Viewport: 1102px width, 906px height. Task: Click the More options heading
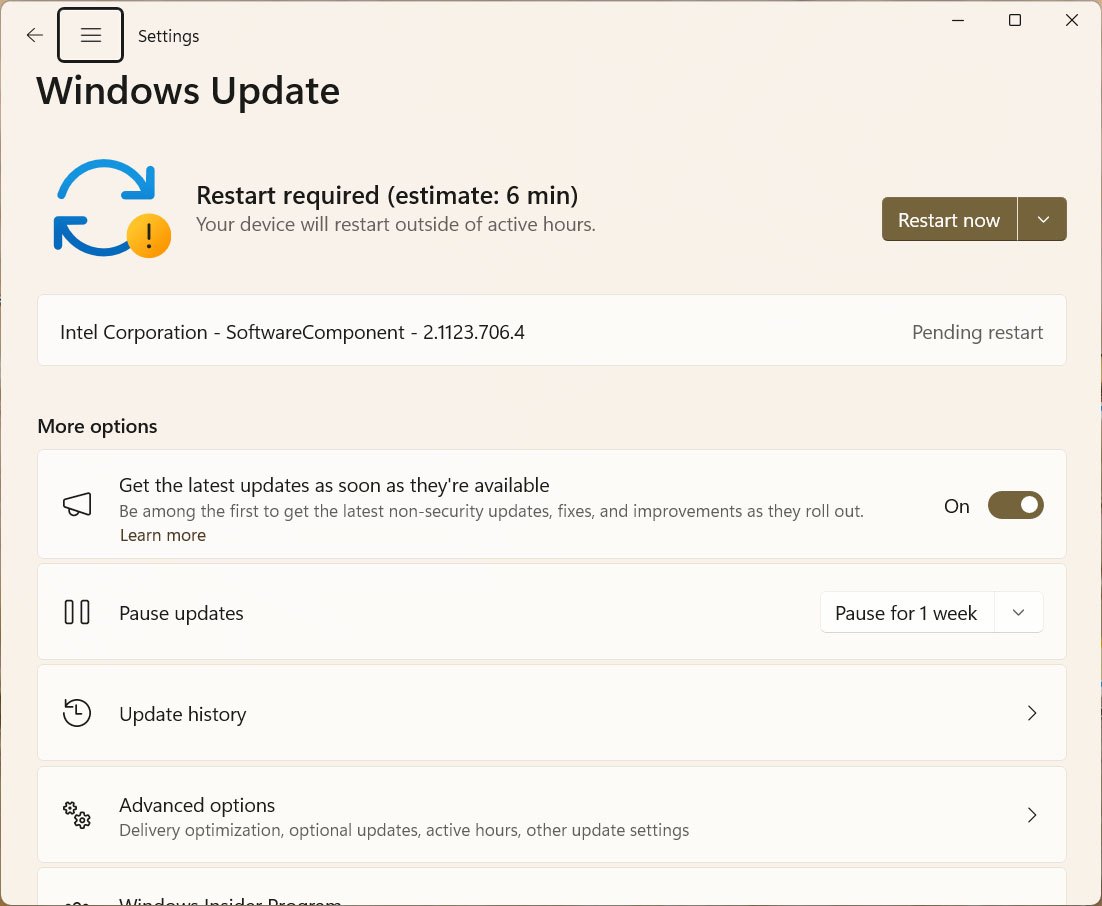coord(97,427)
